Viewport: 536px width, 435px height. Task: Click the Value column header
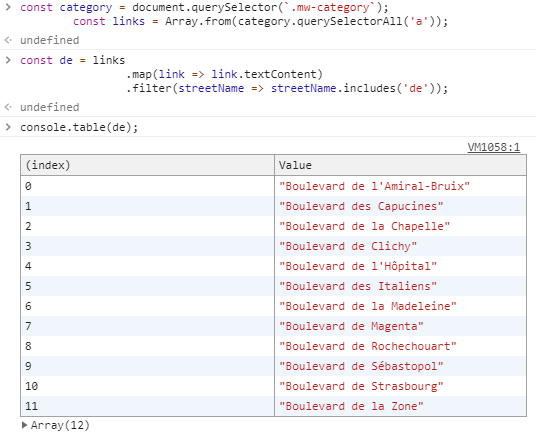(x=400, y=165)
